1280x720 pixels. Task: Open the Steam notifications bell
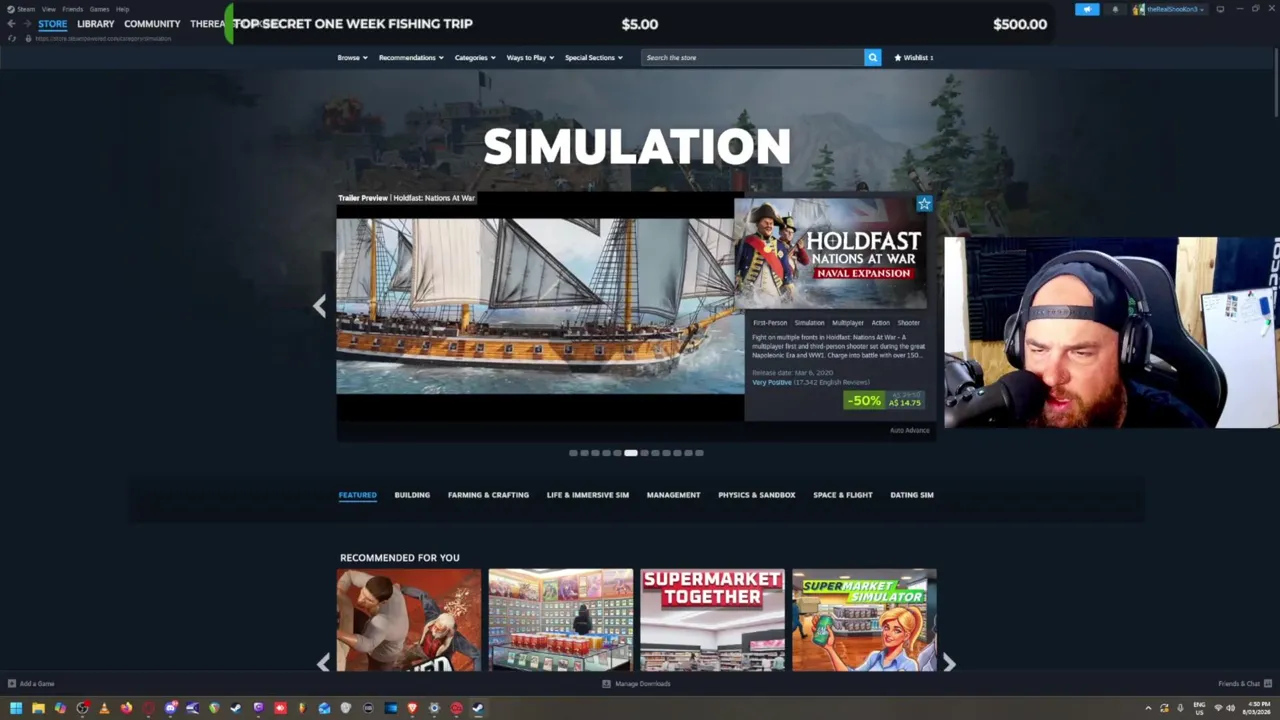tap(1115, 9)
